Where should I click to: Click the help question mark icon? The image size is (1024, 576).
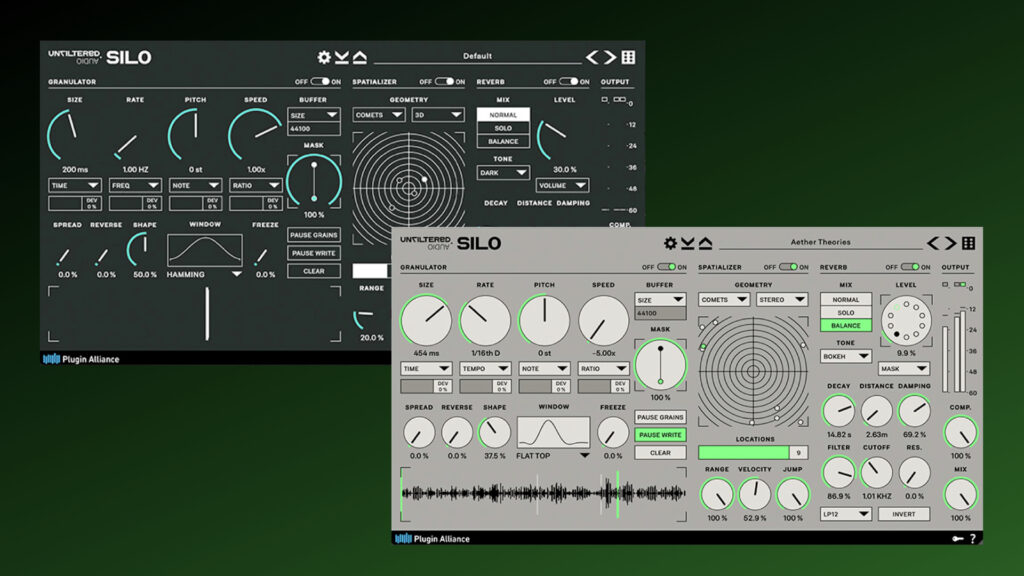pos(973,538)
